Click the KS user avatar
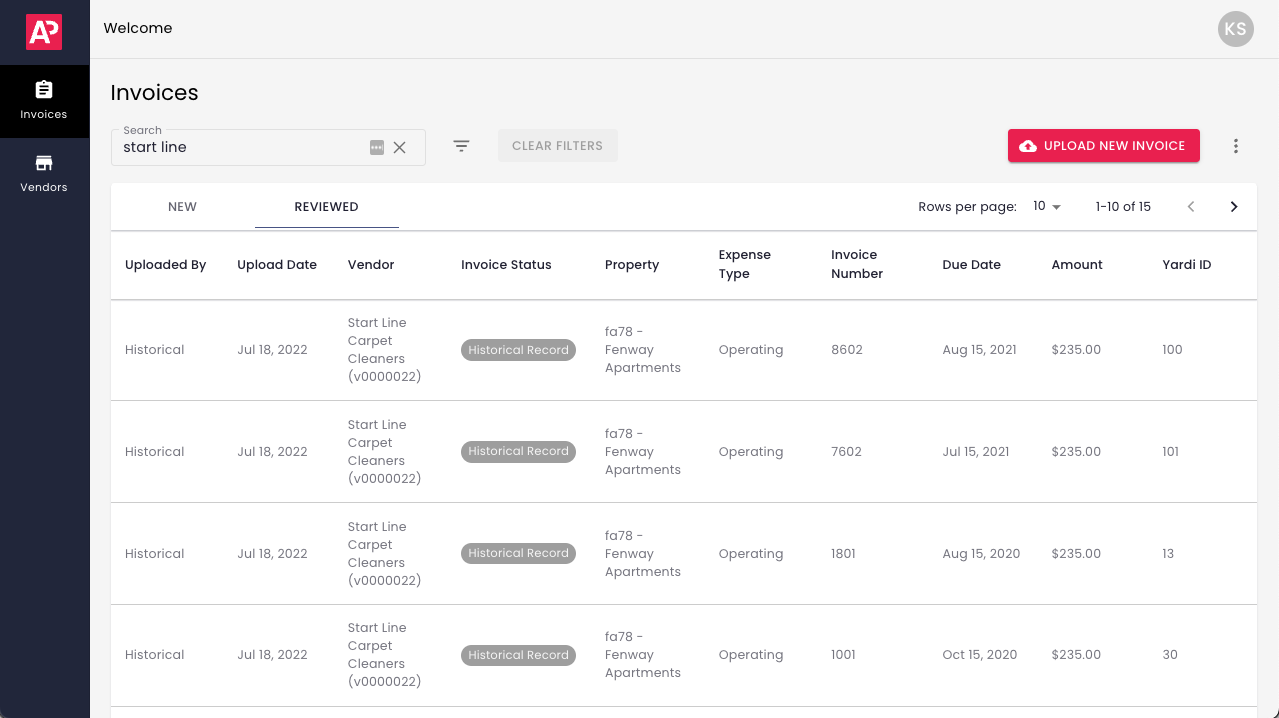This screenshot has width=1279, height=718. [1235, 29]
